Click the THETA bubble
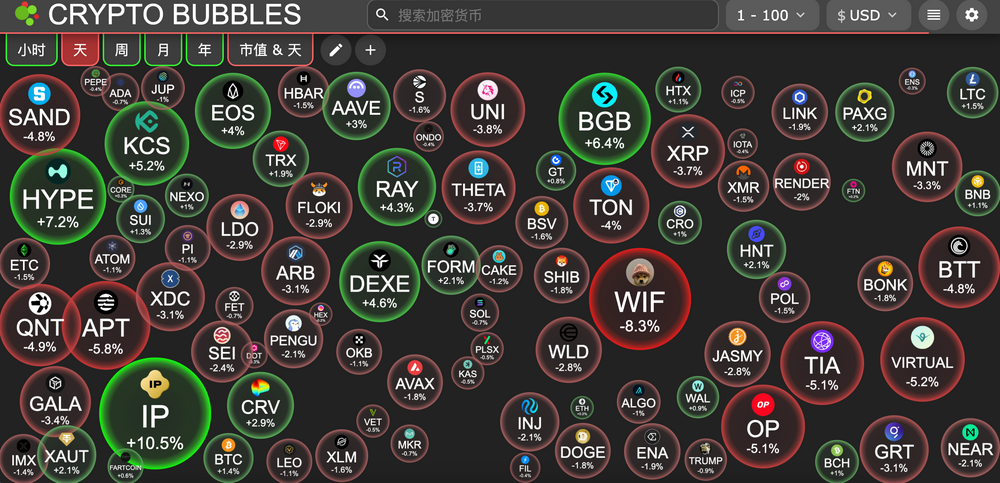Screen dimensions: 1000x483 (478, 188)
